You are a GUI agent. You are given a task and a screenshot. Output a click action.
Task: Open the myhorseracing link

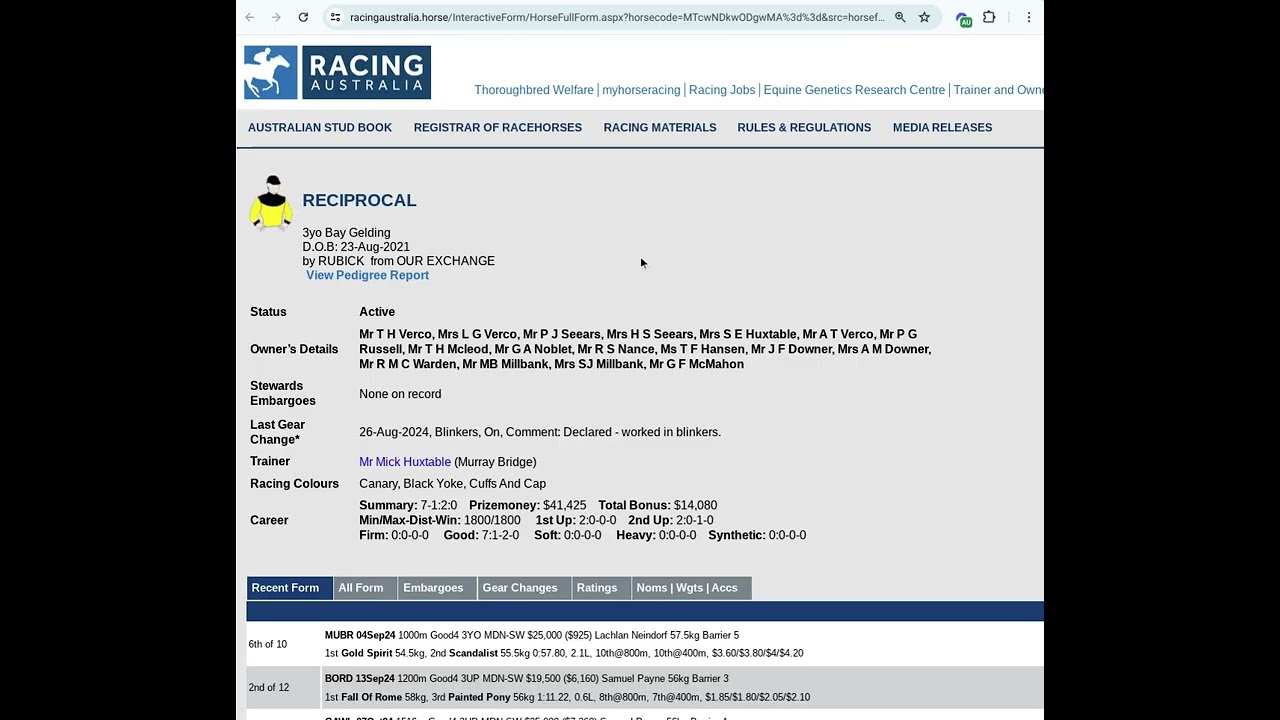coord(641,90)
